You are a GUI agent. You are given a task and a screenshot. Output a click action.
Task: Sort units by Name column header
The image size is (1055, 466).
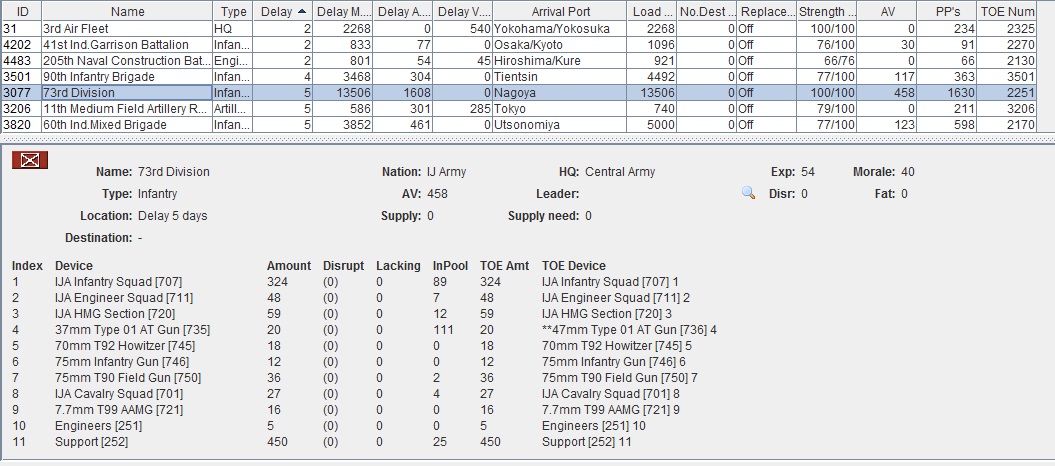click(127, 11)
